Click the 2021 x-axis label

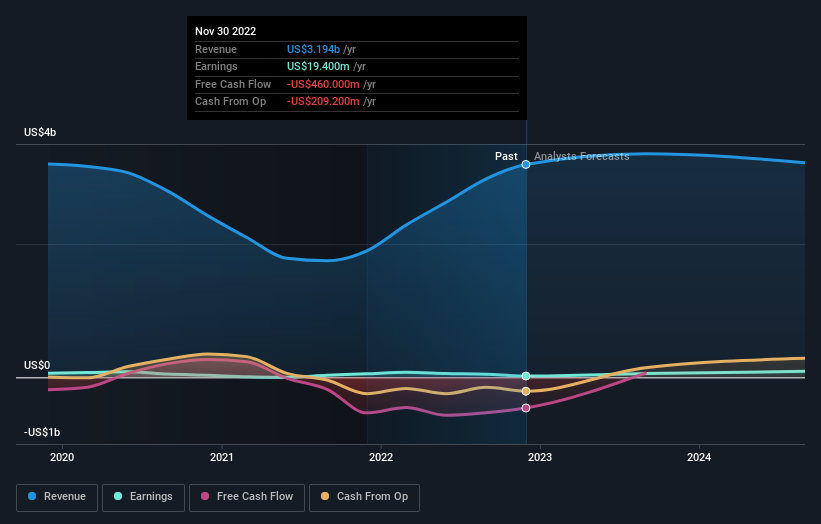tap(221, 457)
